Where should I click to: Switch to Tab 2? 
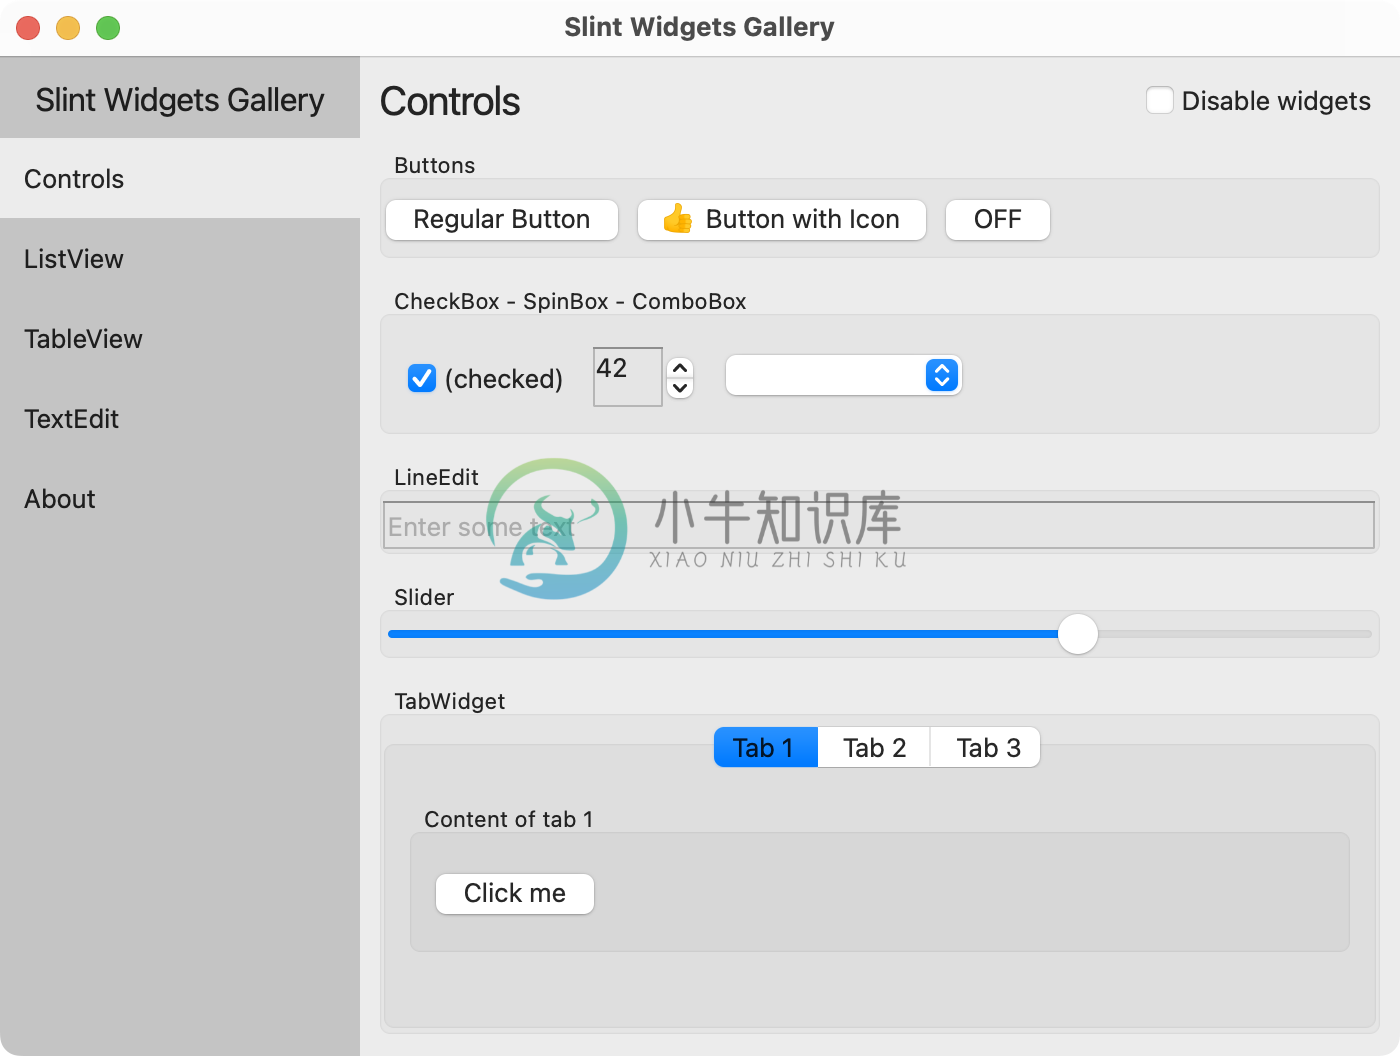873,747
